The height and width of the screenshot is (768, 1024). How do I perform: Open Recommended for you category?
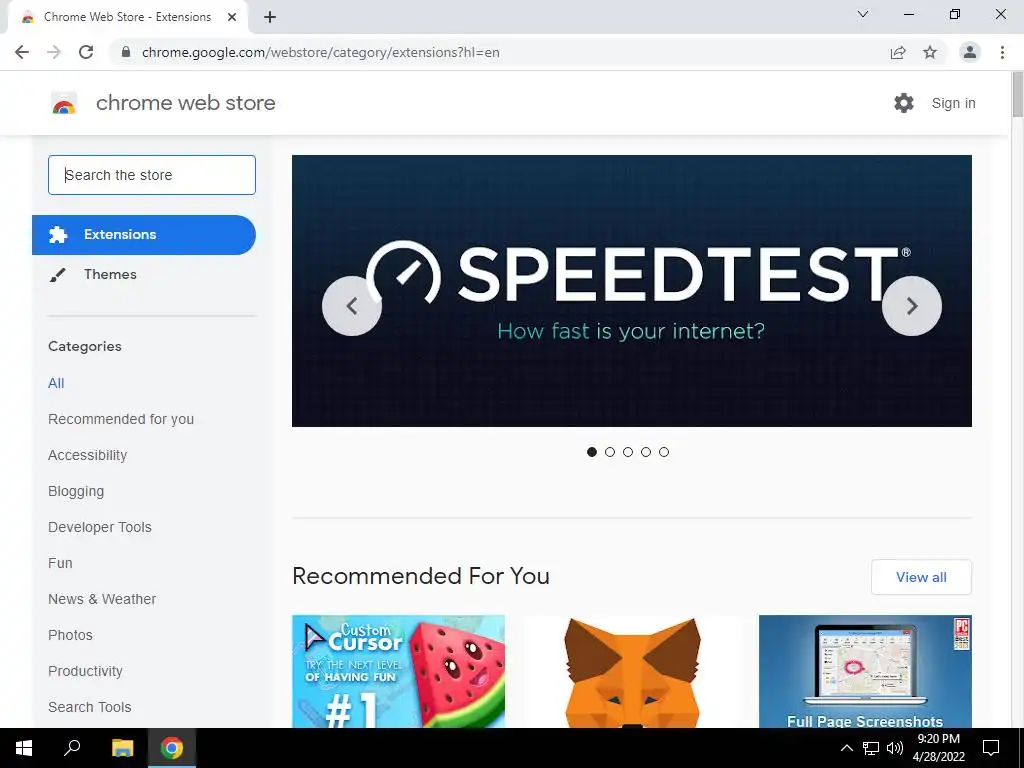click(121, 419)
